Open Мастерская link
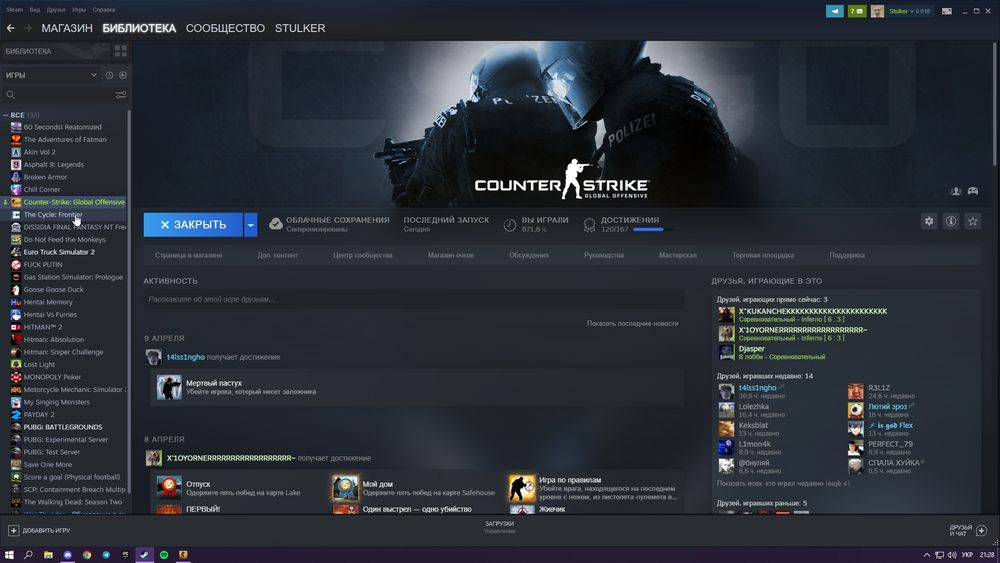 [x=677, y=255]
